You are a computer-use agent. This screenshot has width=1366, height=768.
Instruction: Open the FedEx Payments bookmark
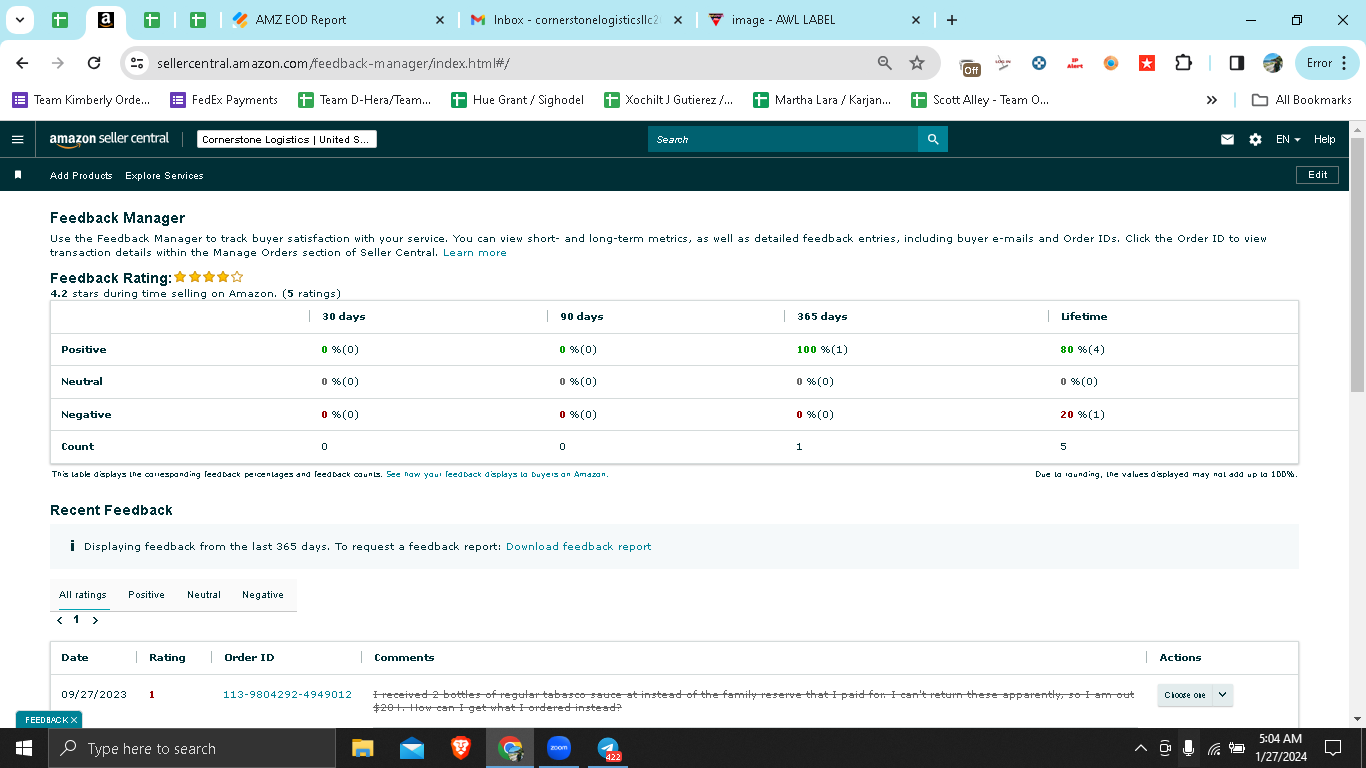click(224, 100)
